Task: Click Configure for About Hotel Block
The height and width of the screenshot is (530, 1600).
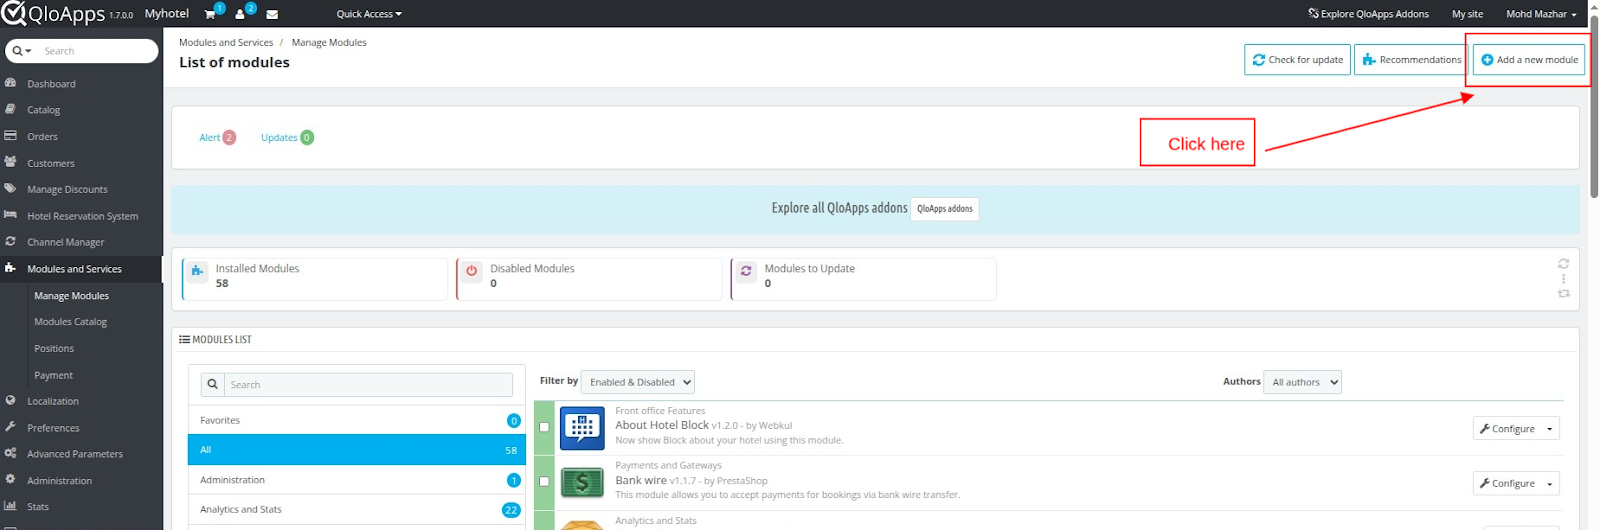Action: click(1507, 429)
